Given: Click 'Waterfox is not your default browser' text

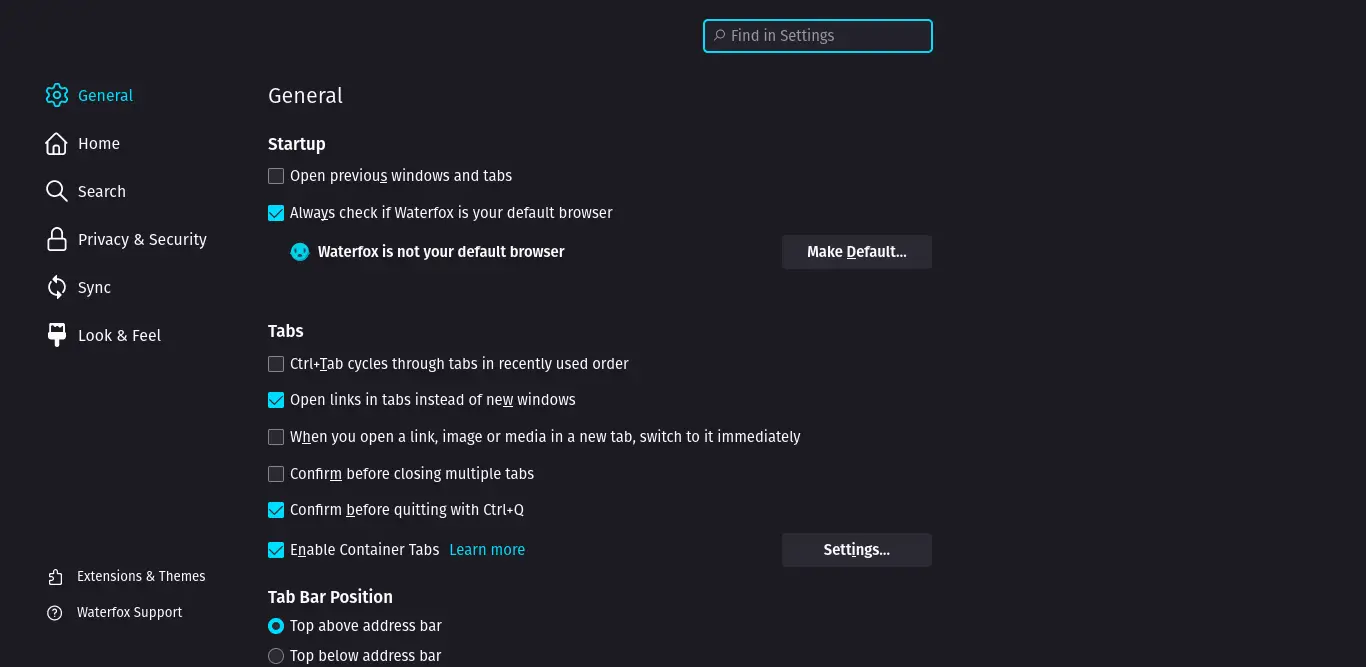Looking at the screenshot, I should [x=441, y=252].
